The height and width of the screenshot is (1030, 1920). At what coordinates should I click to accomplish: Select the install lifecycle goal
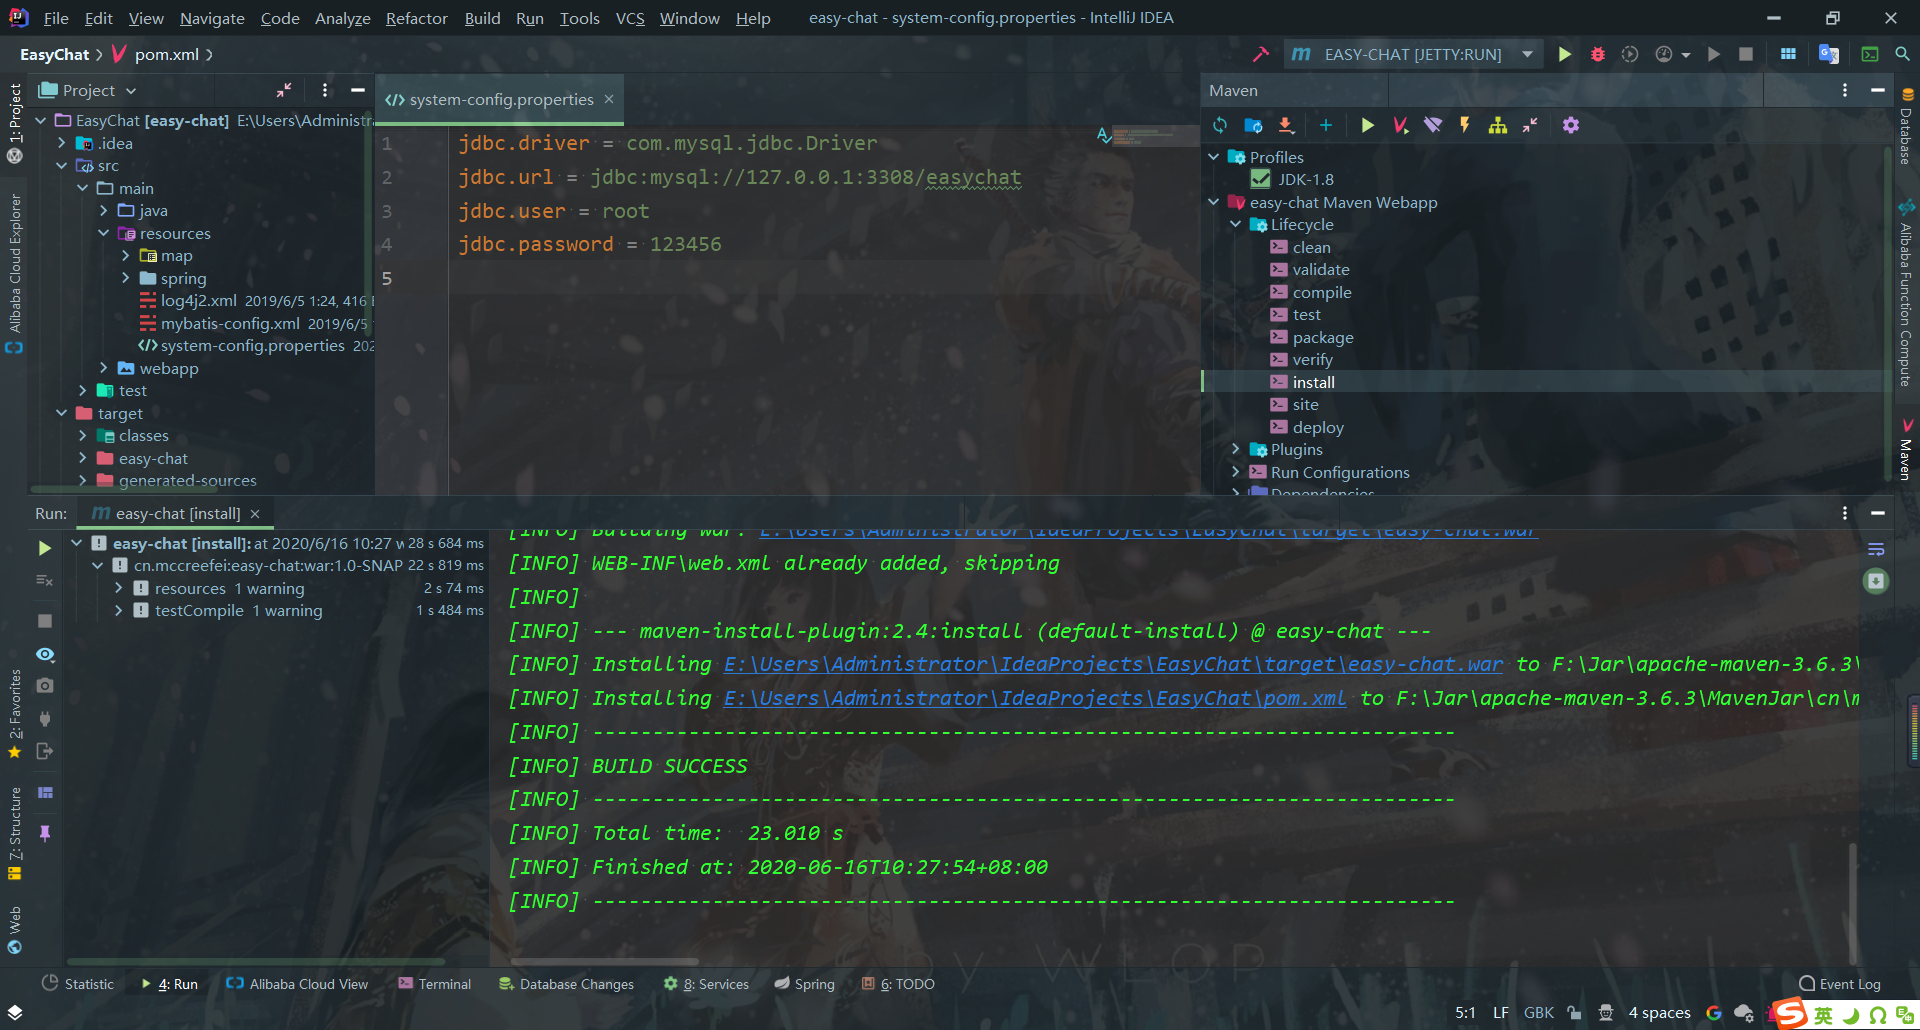coord(1313,382)
